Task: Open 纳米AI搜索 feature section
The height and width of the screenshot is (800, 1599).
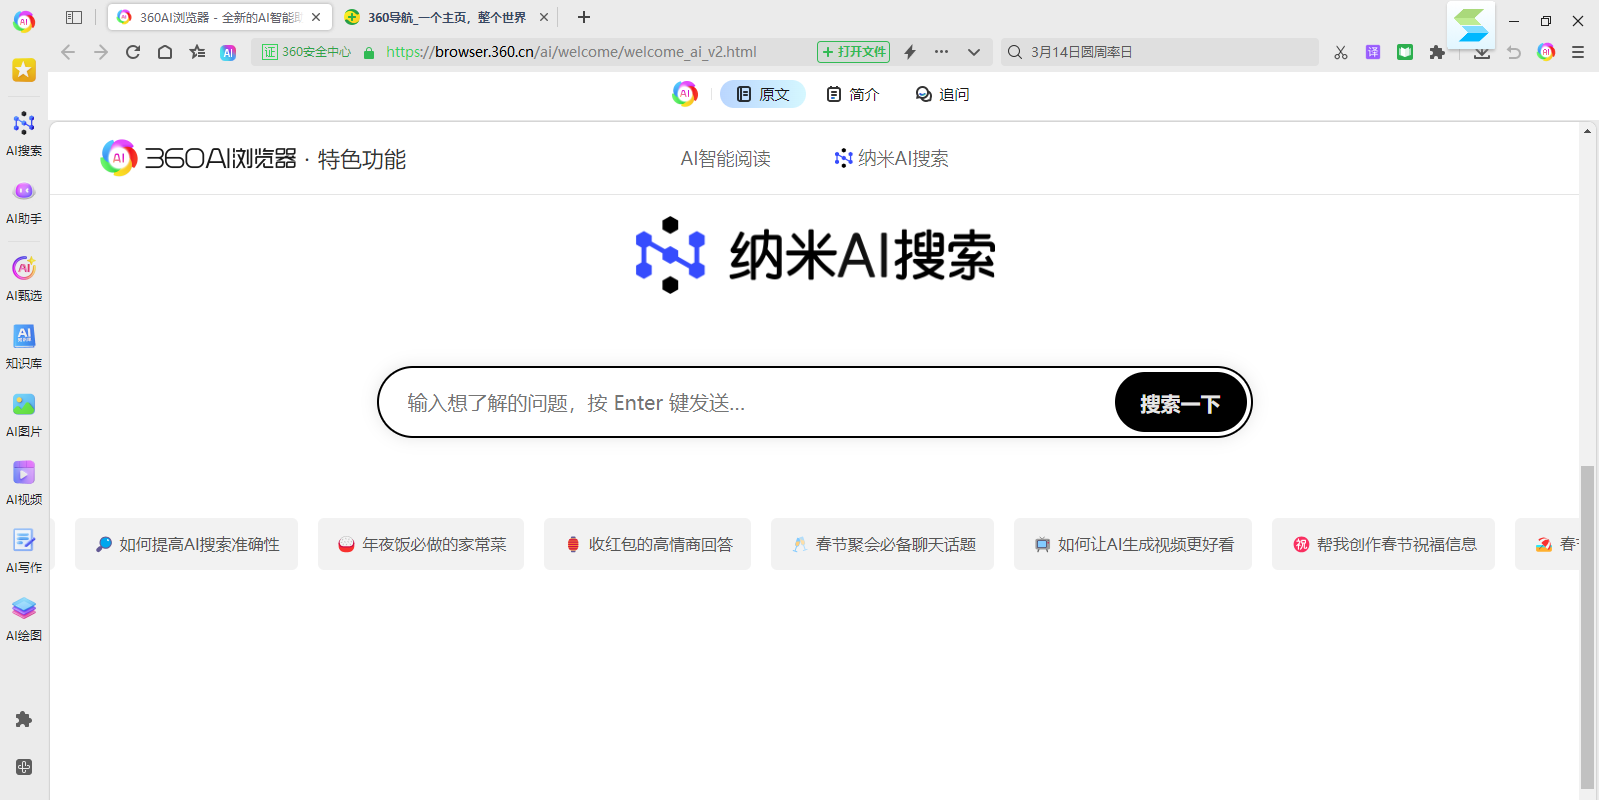Action: [892, 159]
